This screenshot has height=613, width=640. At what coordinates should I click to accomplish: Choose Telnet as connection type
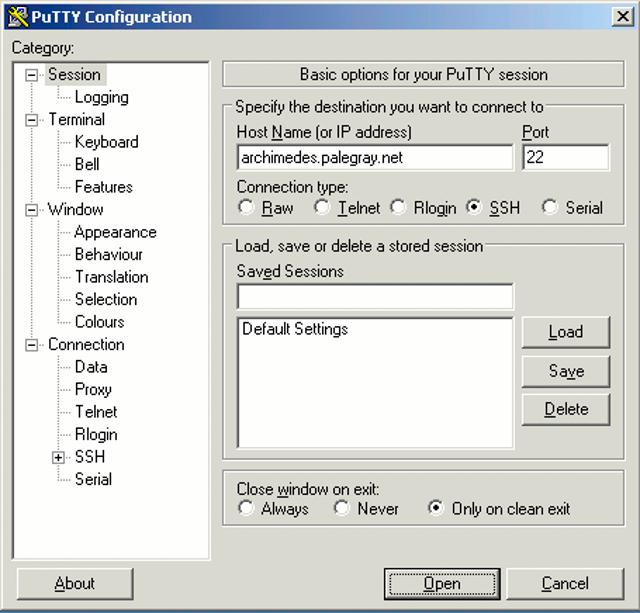(x=322, y=208)
